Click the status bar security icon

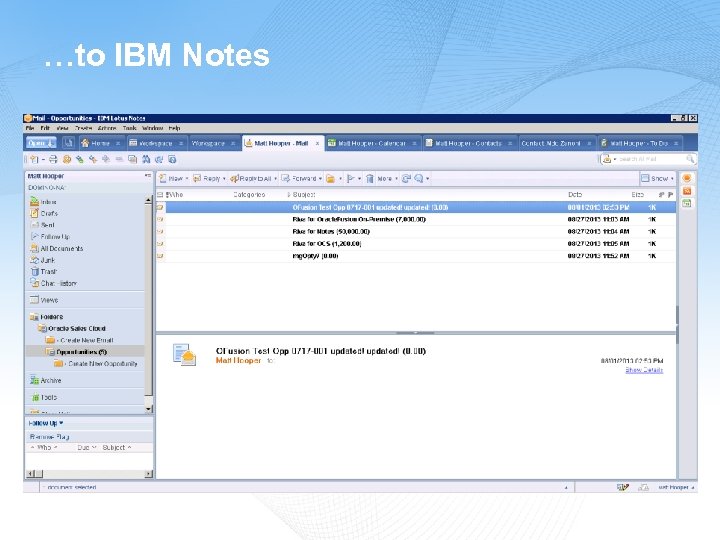(623, 487)
